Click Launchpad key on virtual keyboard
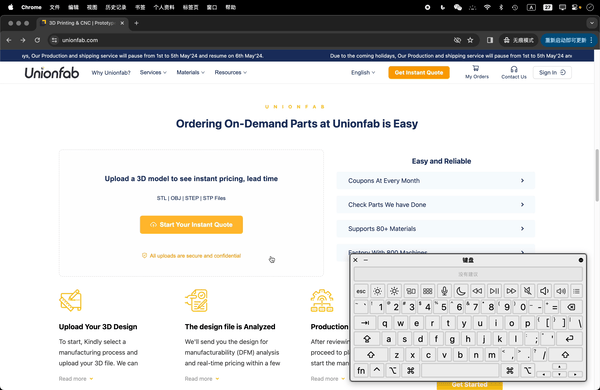Image resolution: width=600 pixels, height=390 pixels. pos(427,291)
